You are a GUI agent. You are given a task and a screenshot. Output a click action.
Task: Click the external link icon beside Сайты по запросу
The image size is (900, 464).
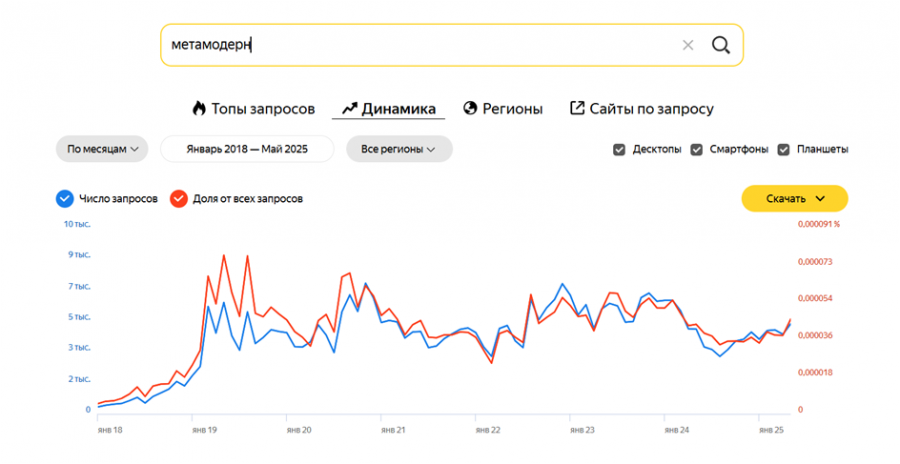coord(577,108)
